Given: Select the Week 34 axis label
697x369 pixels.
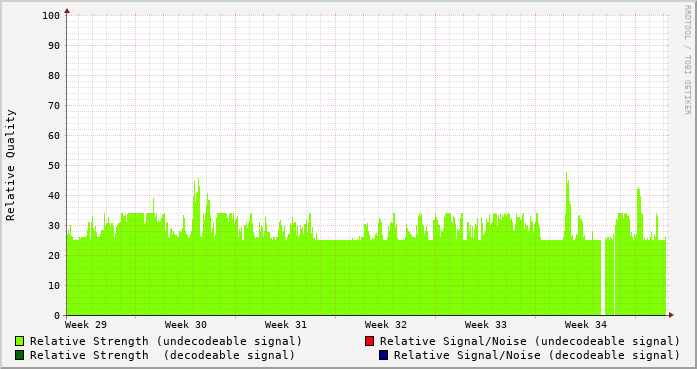Looking at the screenshot, I should coord(586,325).
